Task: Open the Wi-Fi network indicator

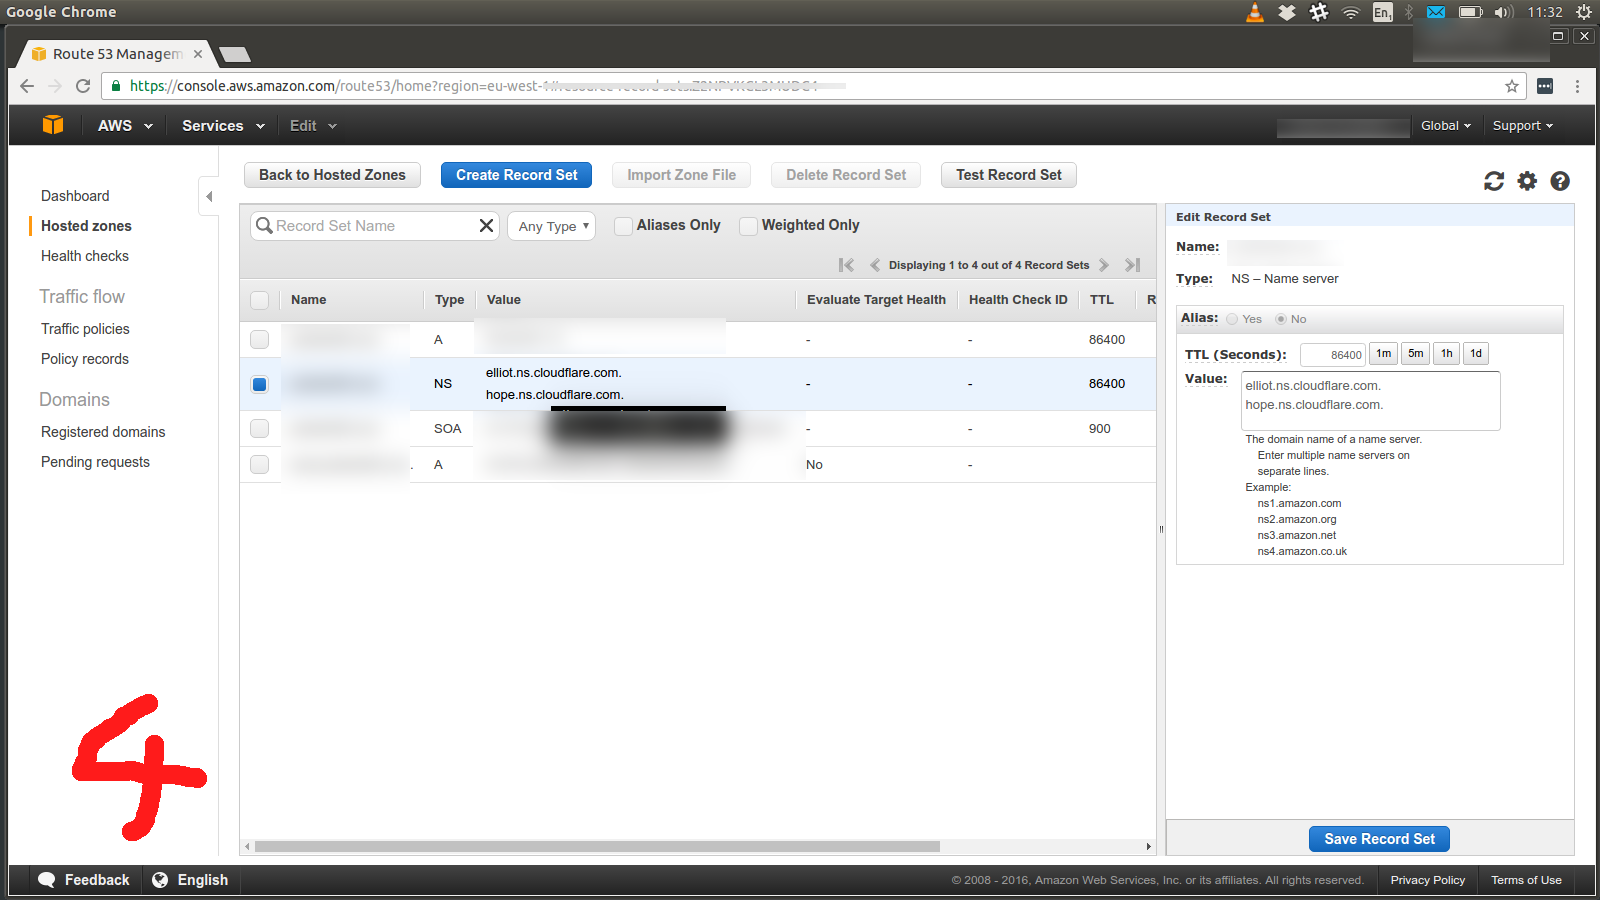Action: point(1351,12)
